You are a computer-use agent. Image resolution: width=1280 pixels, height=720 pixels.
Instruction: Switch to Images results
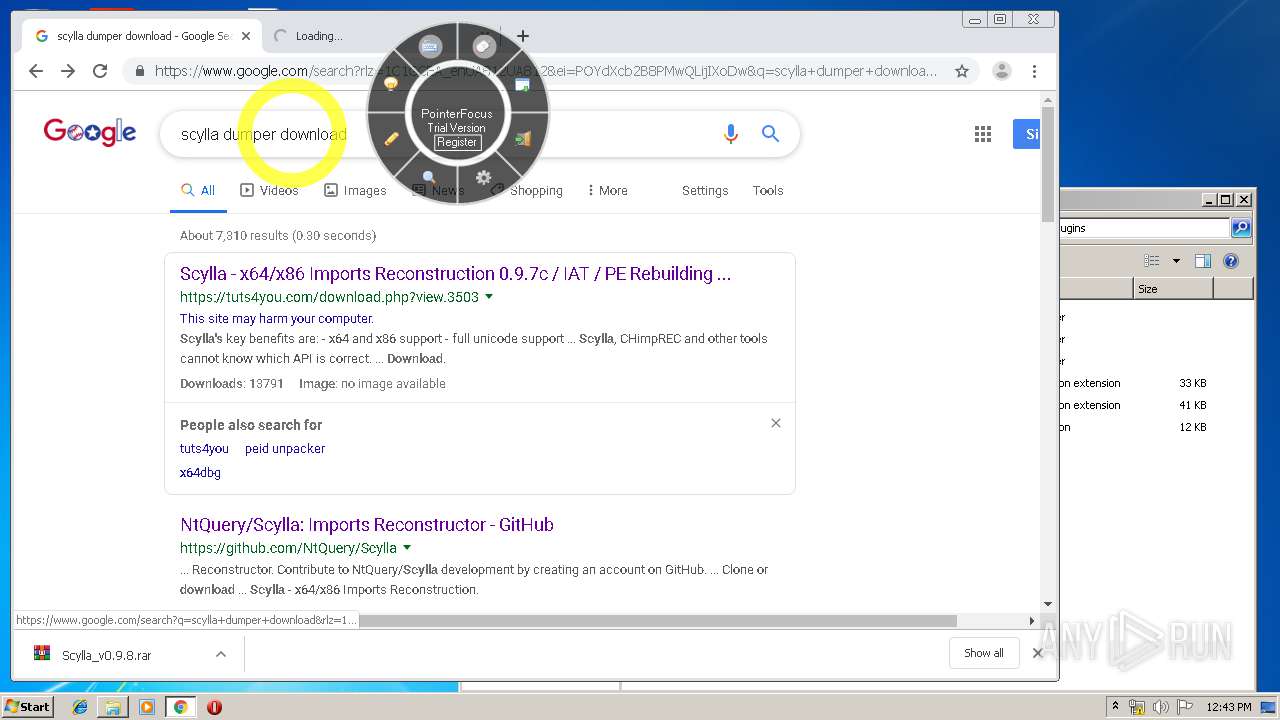(x=355, y=190)
